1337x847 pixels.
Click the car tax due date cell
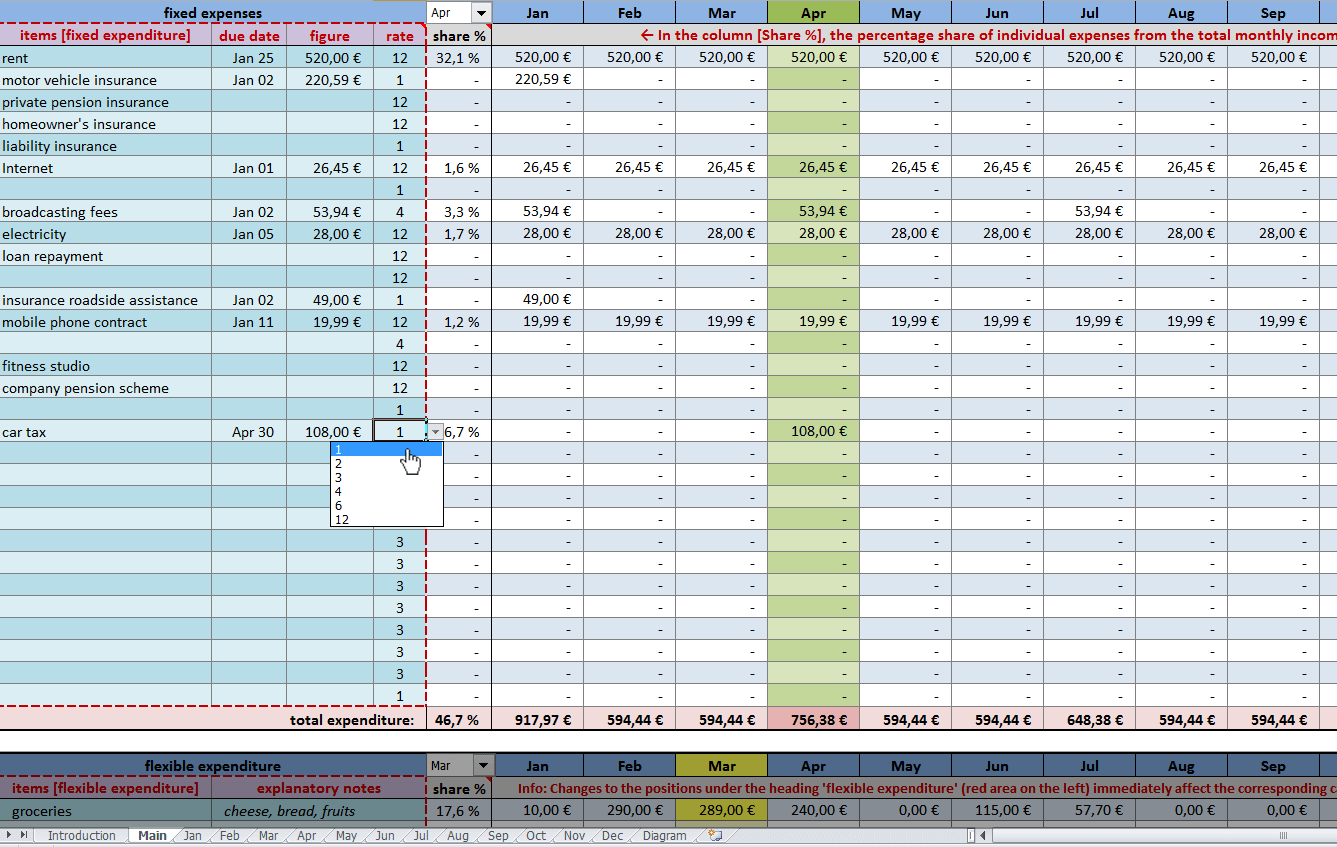point(249,432)
